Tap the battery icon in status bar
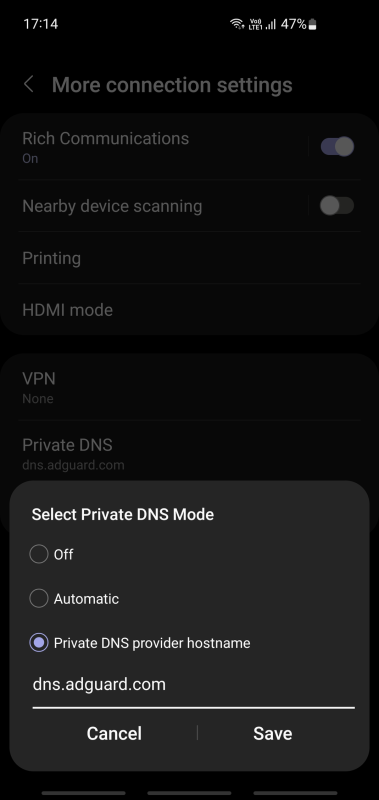Screen dimensions: 379x800 pyautogui.click(x=313, y=24)
